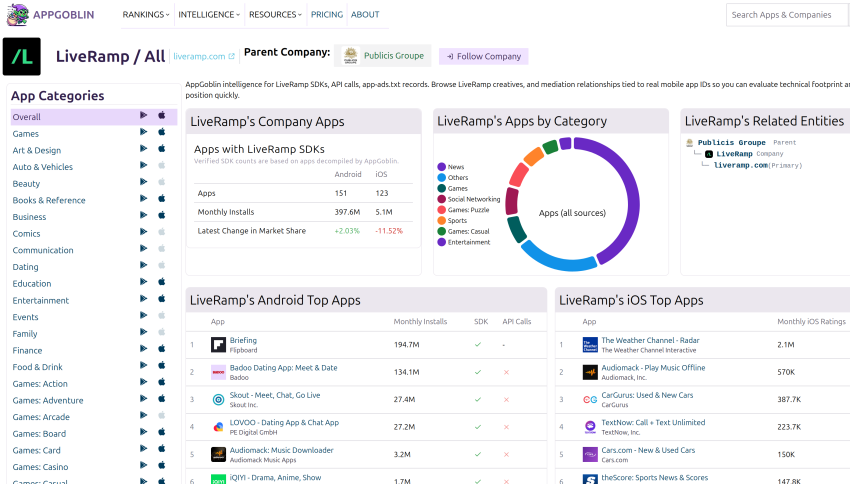Open LOVOO - Dating App & Chat App

click(x=285, y=422)
